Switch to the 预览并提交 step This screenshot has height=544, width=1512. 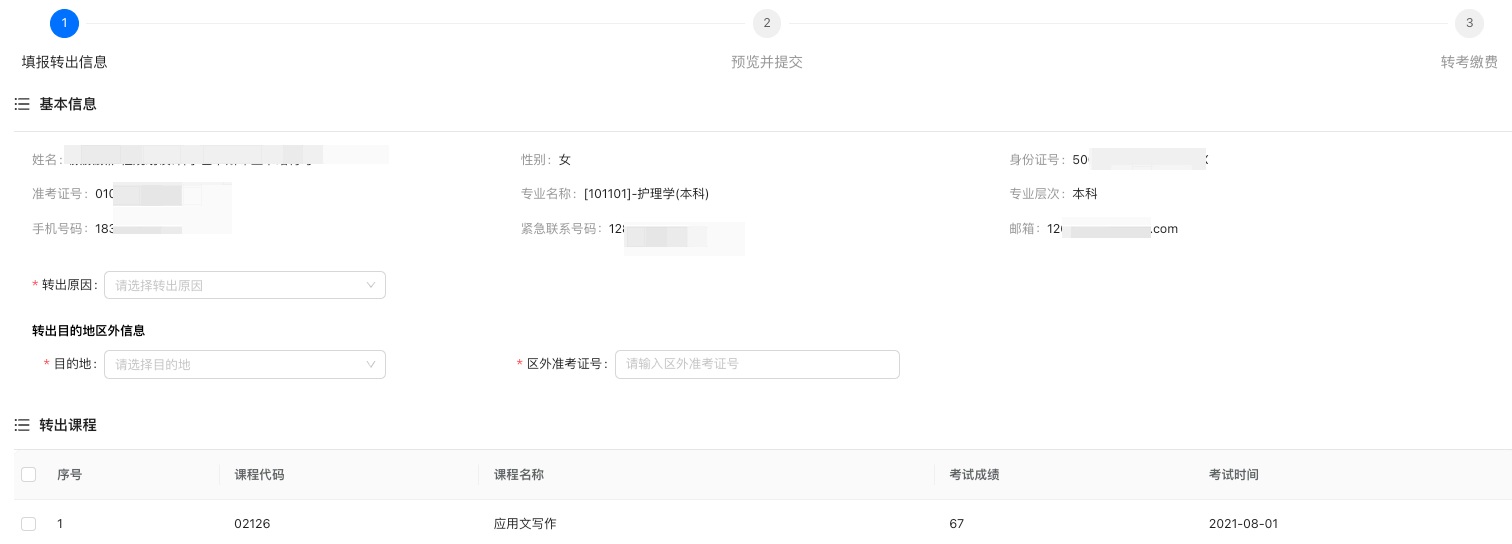[x=767, y=62]
